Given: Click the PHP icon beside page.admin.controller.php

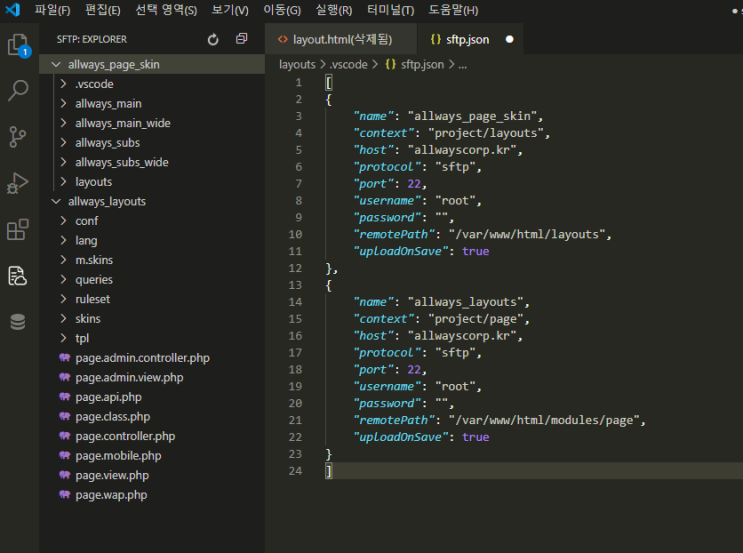Looking at the screenshot, I should [64, 357].
